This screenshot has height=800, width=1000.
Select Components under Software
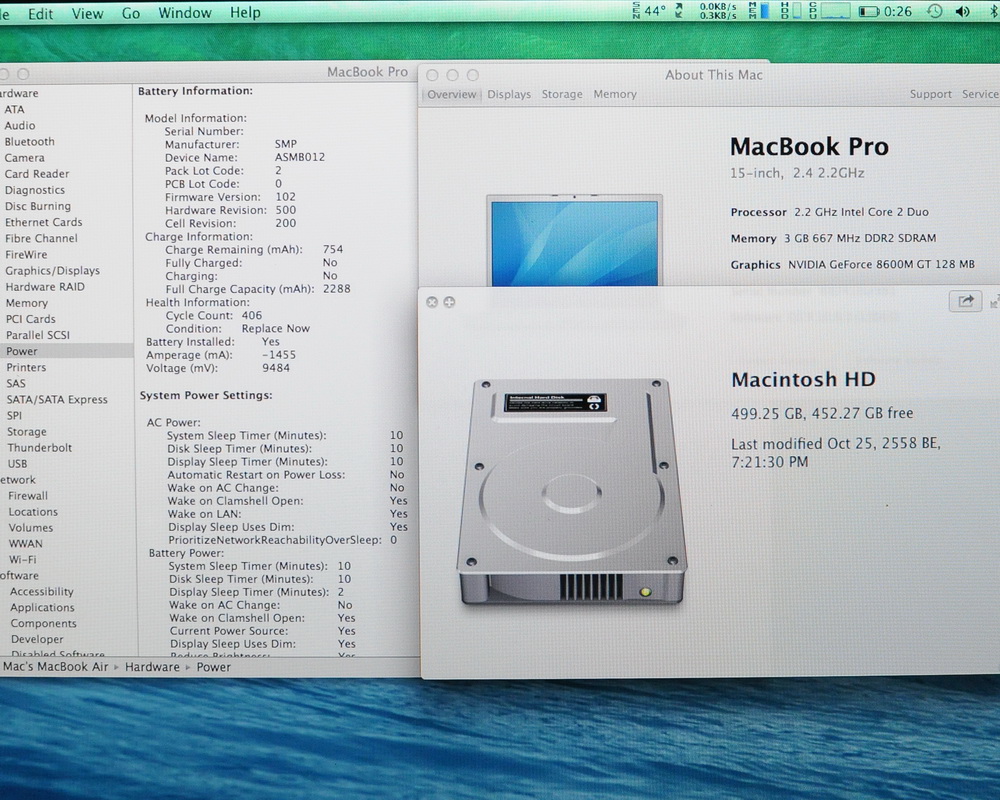43,623
